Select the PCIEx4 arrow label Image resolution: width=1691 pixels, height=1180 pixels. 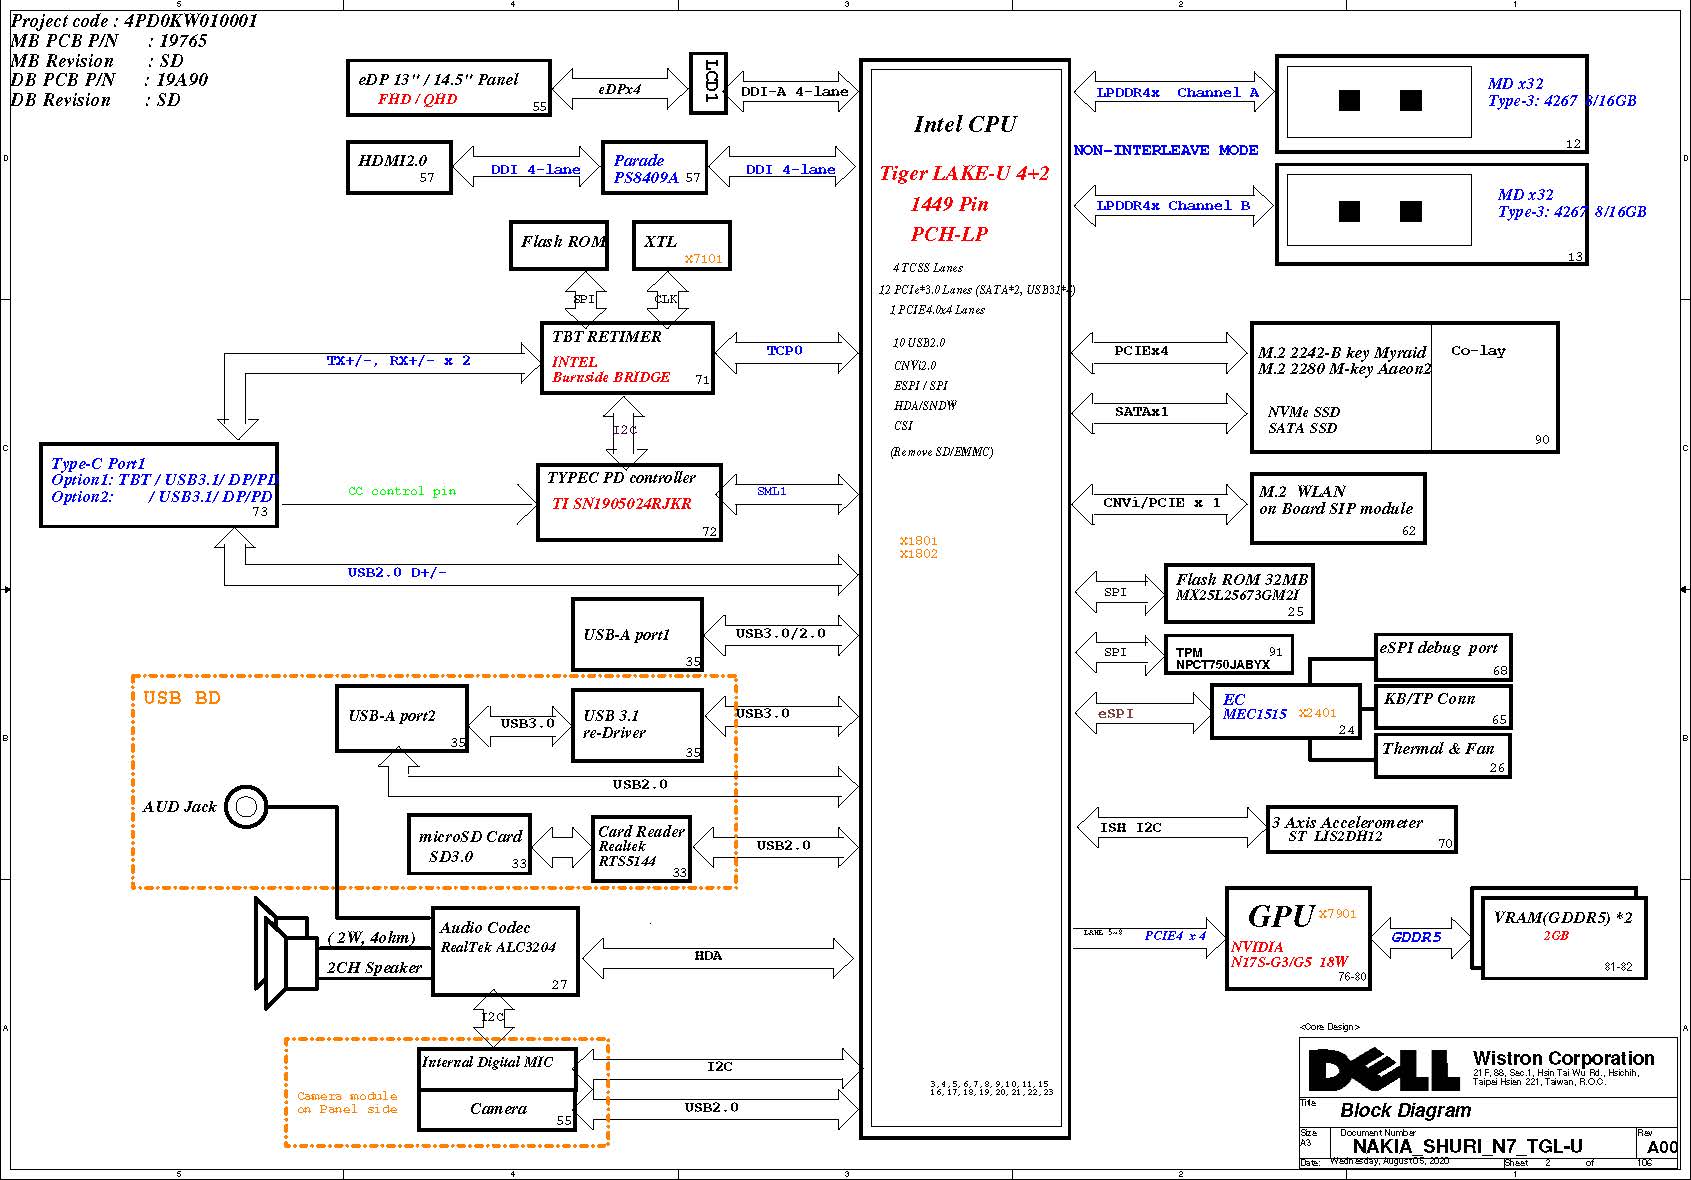pos(1142,351)
